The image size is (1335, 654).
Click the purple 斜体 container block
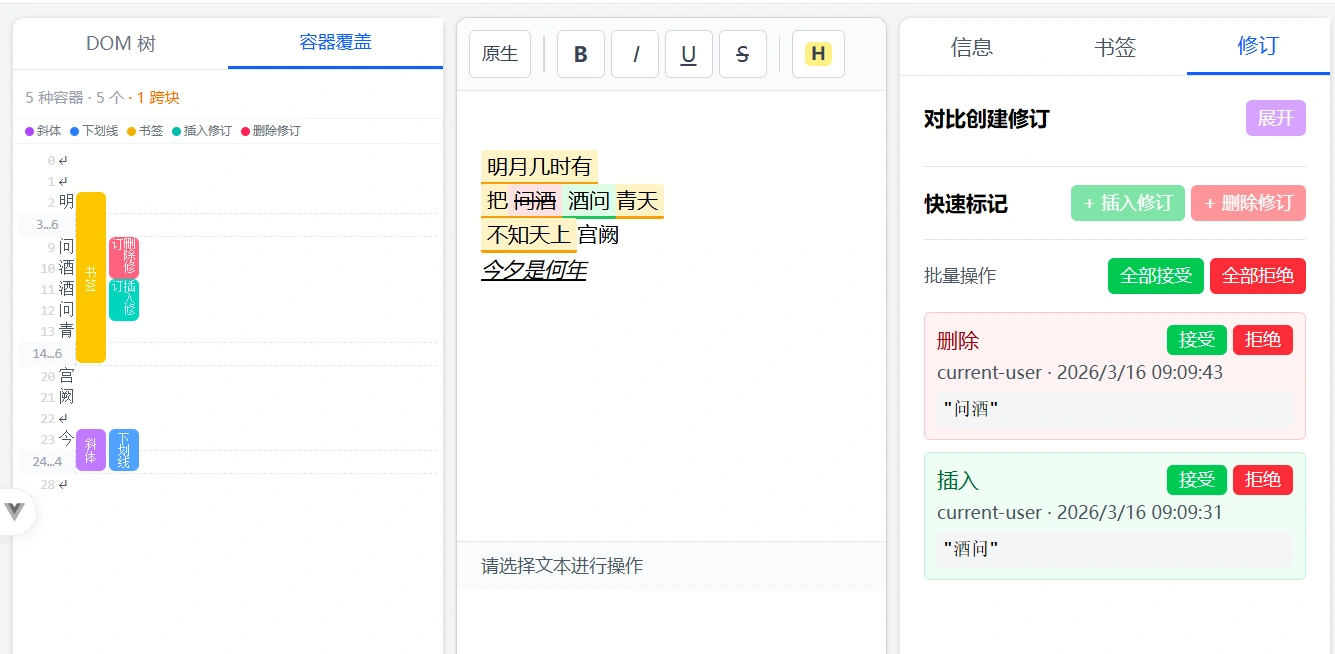tap(90, 450)
